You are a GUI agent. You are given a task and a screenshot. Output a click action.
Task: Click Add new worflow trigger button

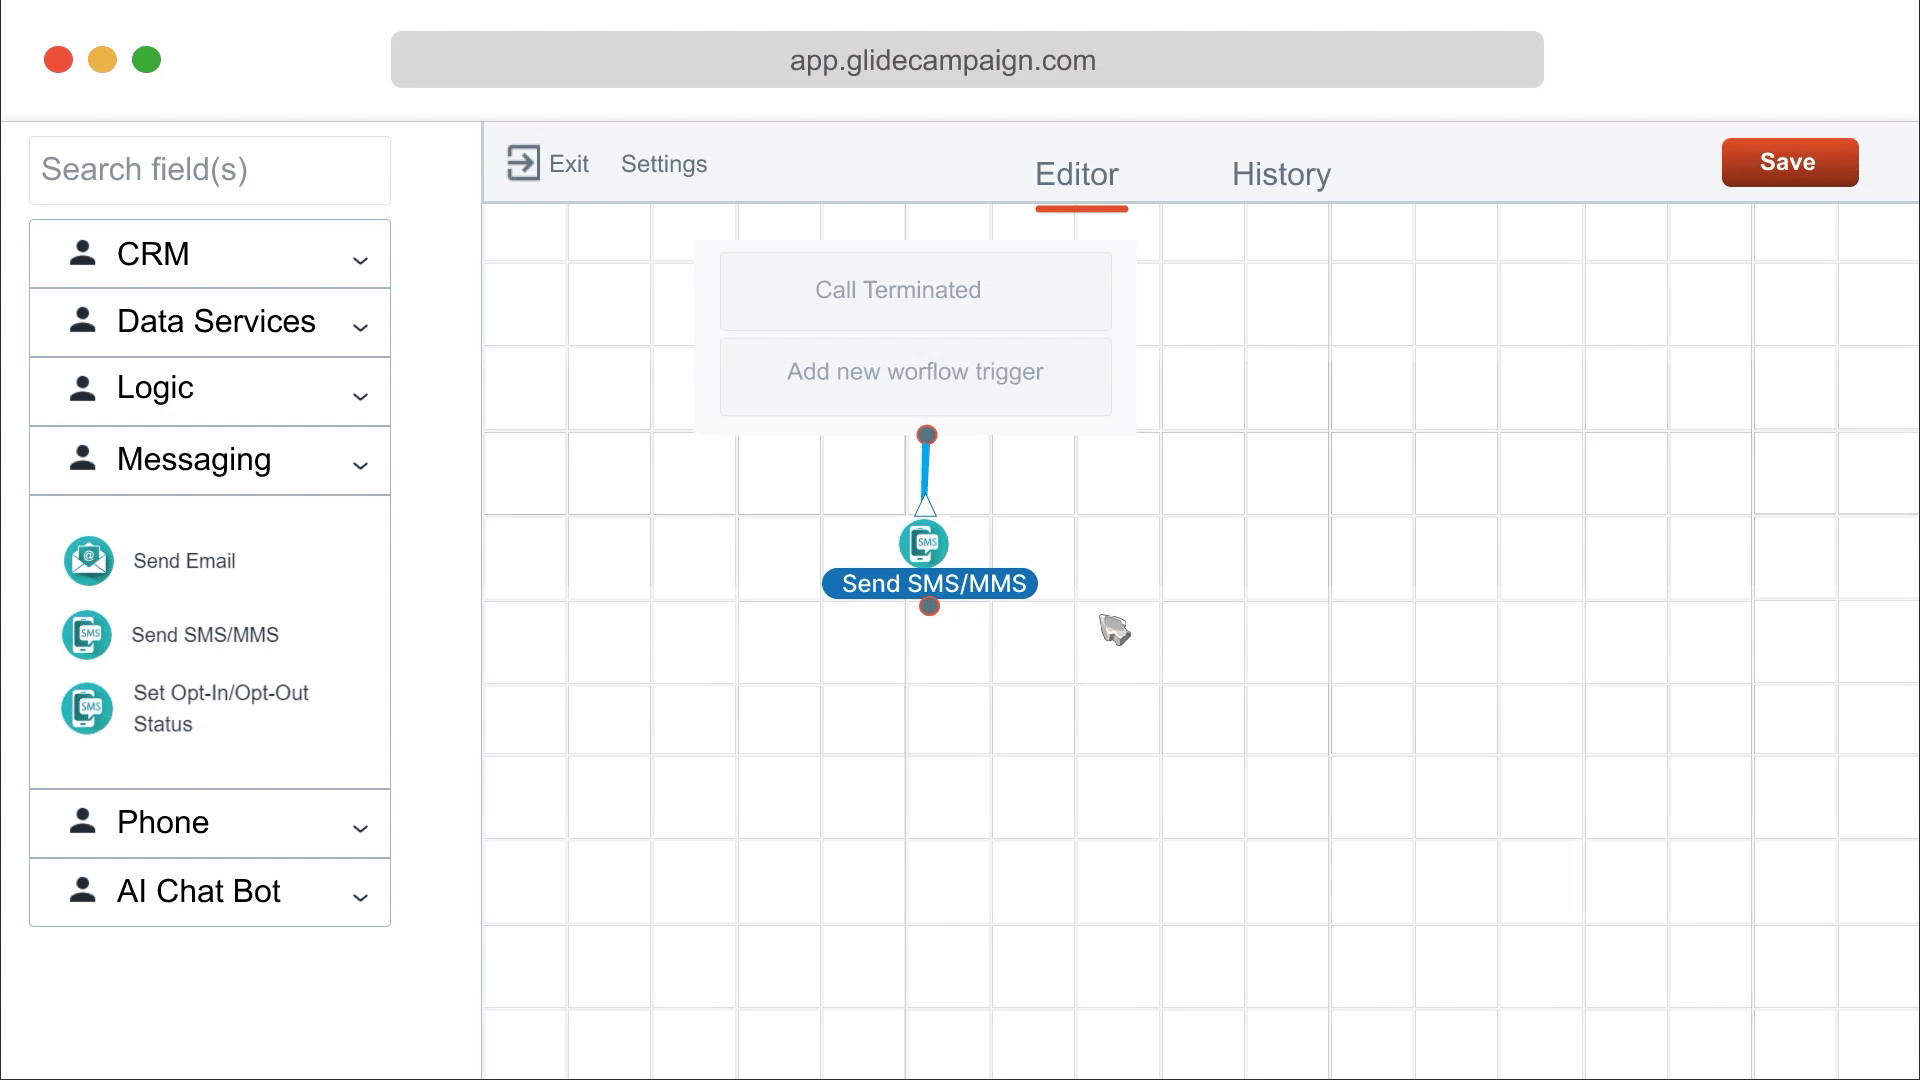(915, 372)
